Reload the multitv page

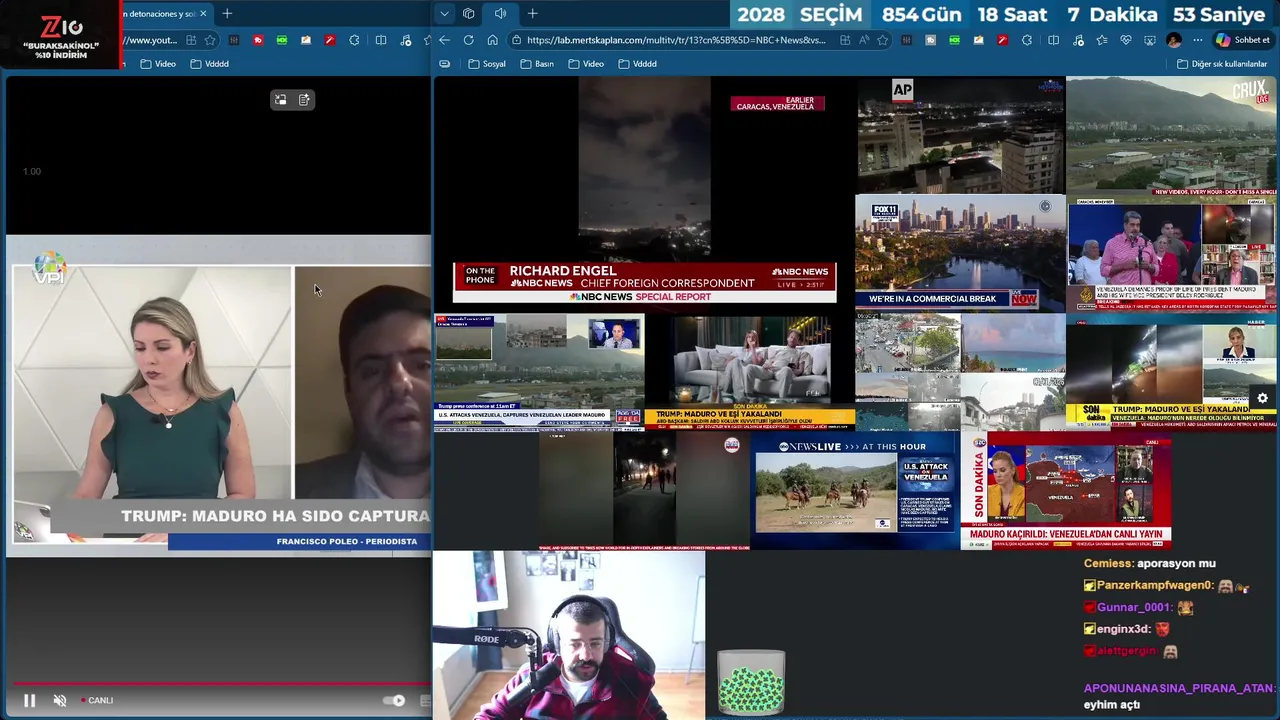(468, 40)
